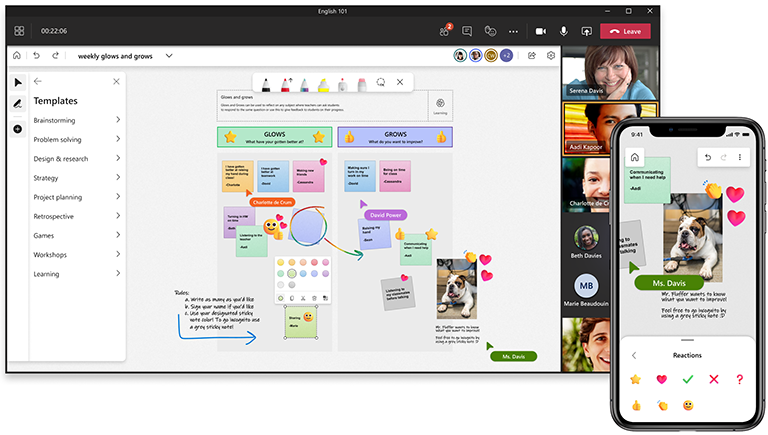The width and height of the screenshot is (768, 435).
Task: Open the meeting chat panel
Action: pos(467,31)
